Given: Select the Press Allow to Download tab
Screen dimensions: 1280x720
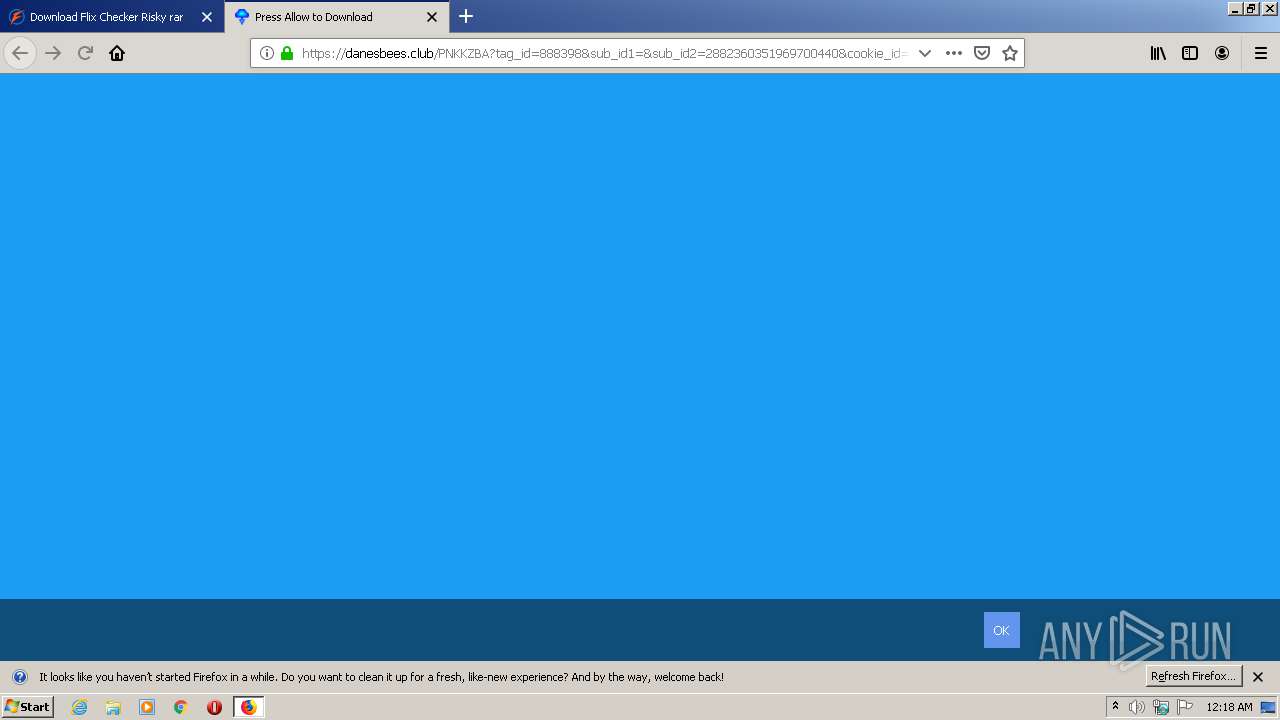Looking at the screenshot, I should tap(337, 17).
